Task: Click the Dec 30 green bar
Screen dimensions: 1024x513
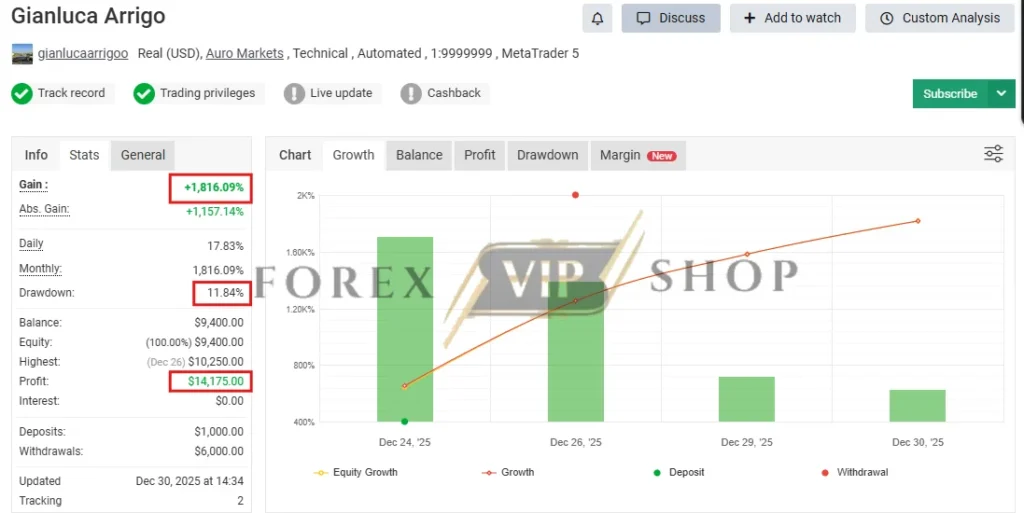Action: 918,406
